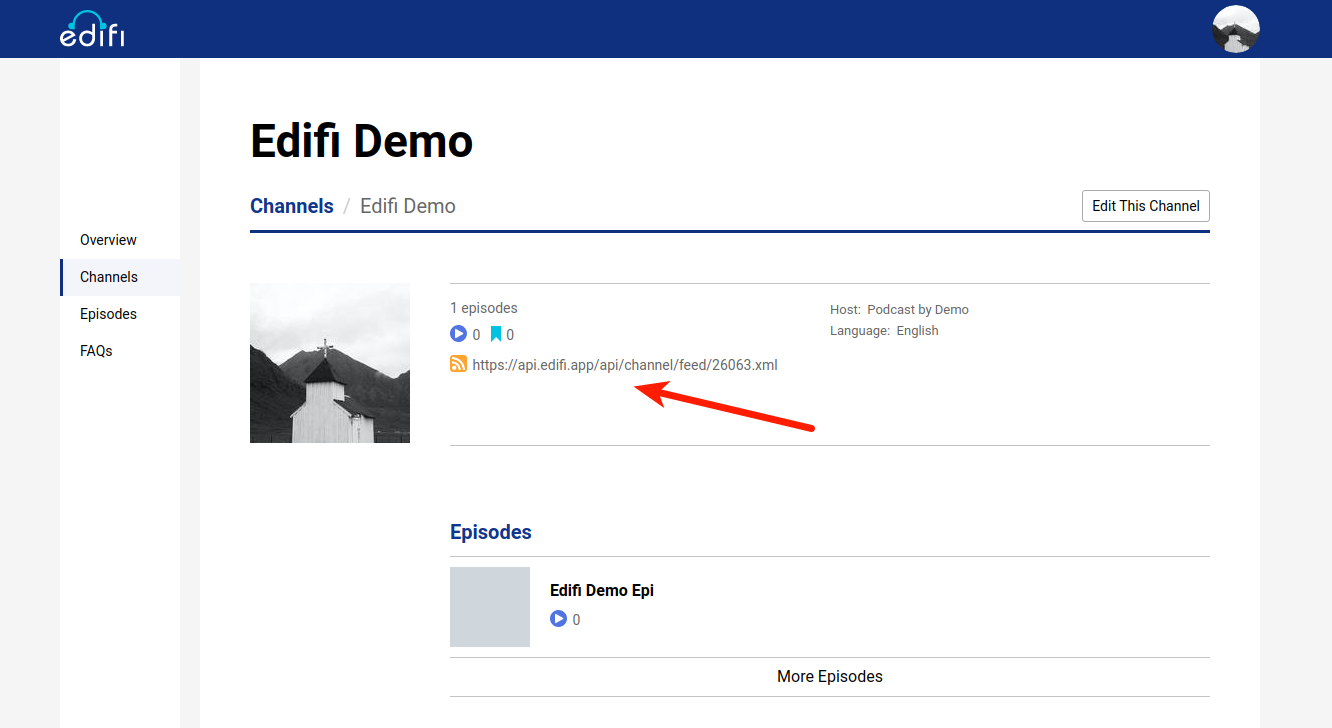
Task: Go to Episodes in the sidebar
Action: [x=120, y=314]
